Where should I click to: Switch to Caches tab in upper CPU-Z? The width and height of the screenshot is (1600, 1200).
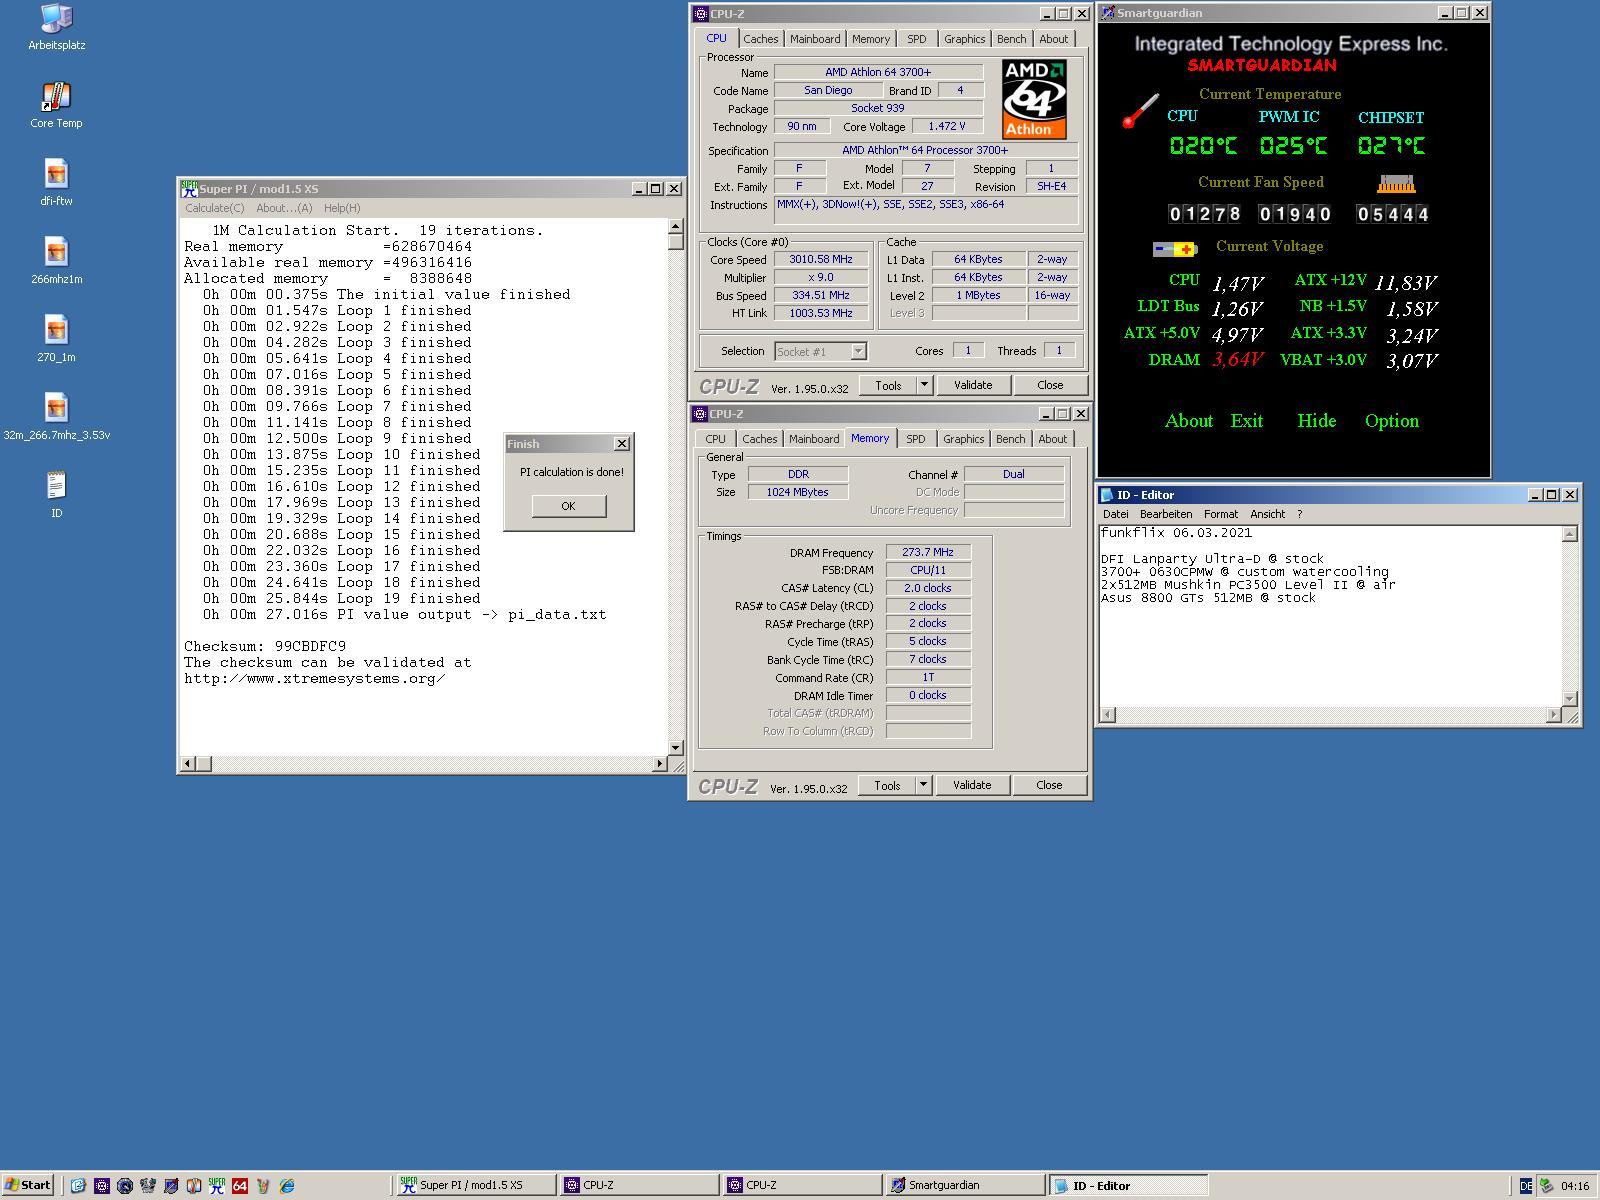[760, 39]
